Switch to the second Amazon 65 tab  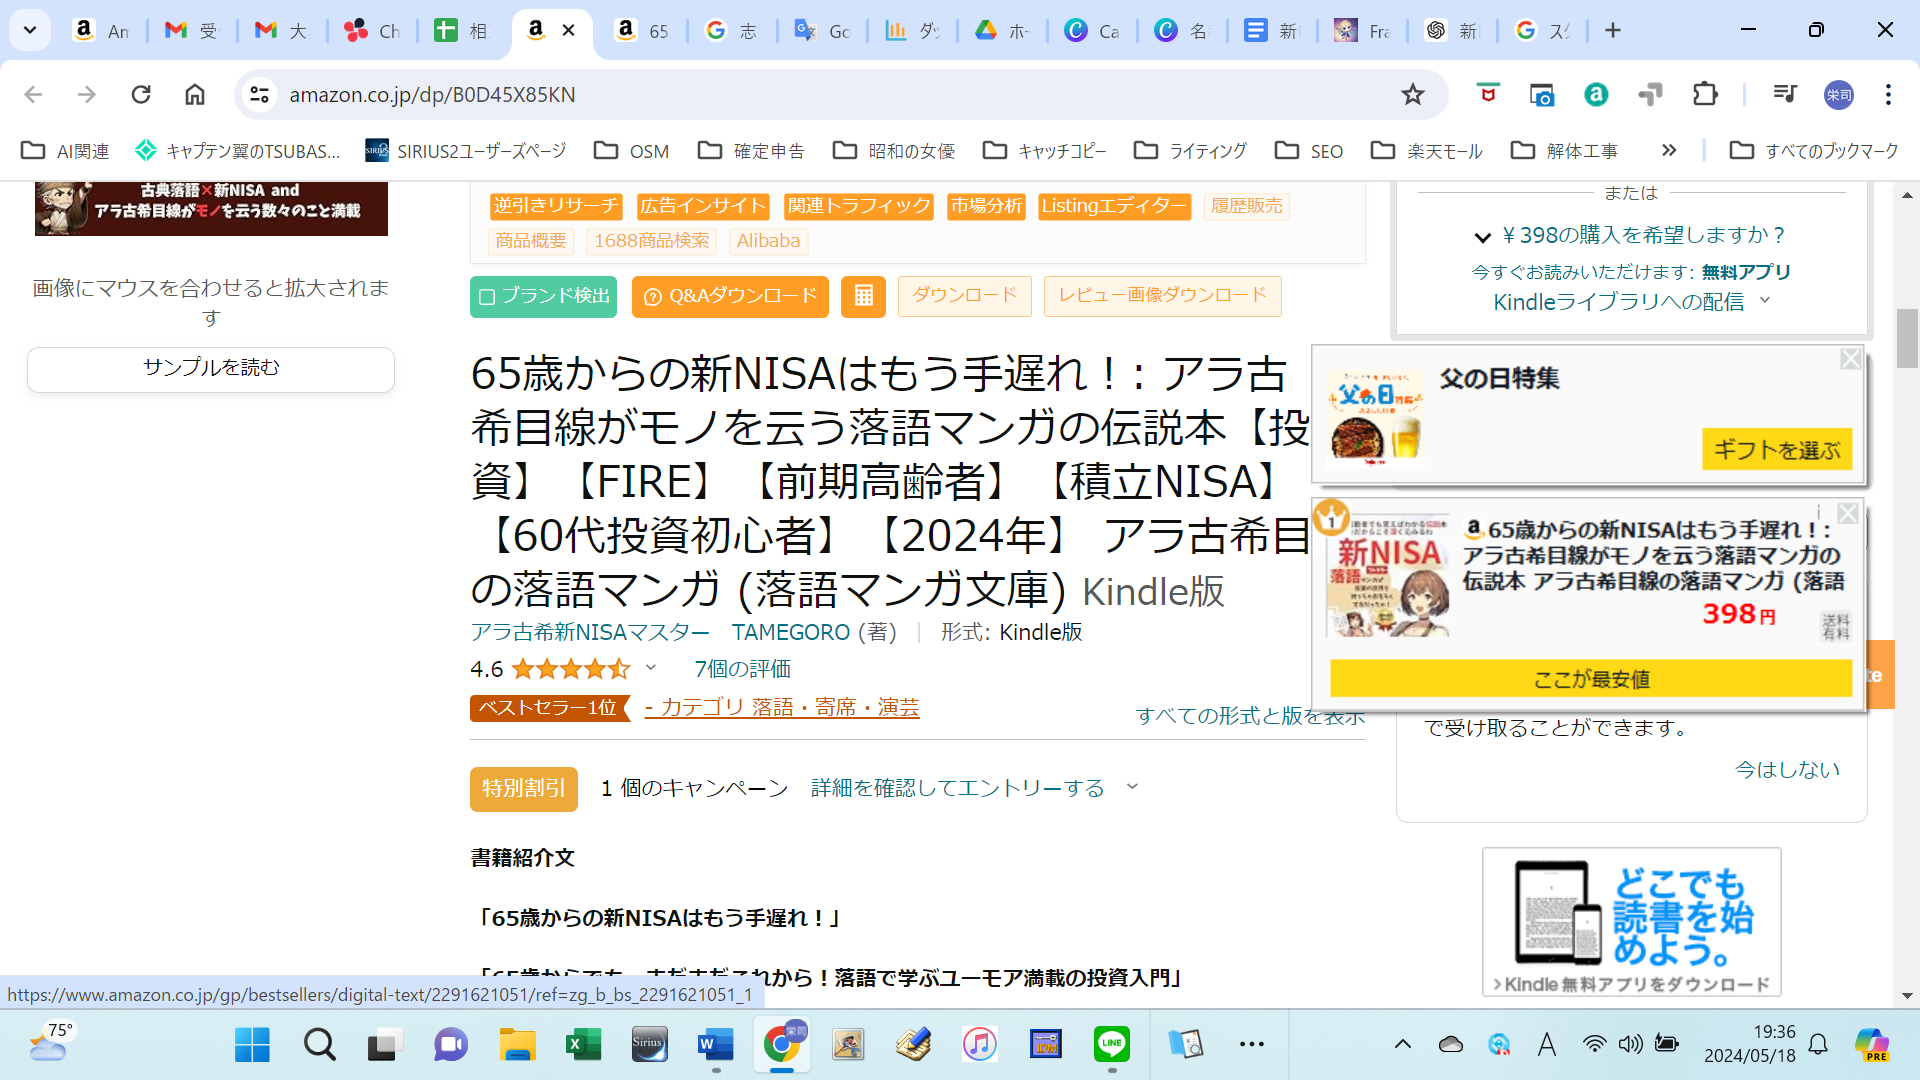coord(641,30)
